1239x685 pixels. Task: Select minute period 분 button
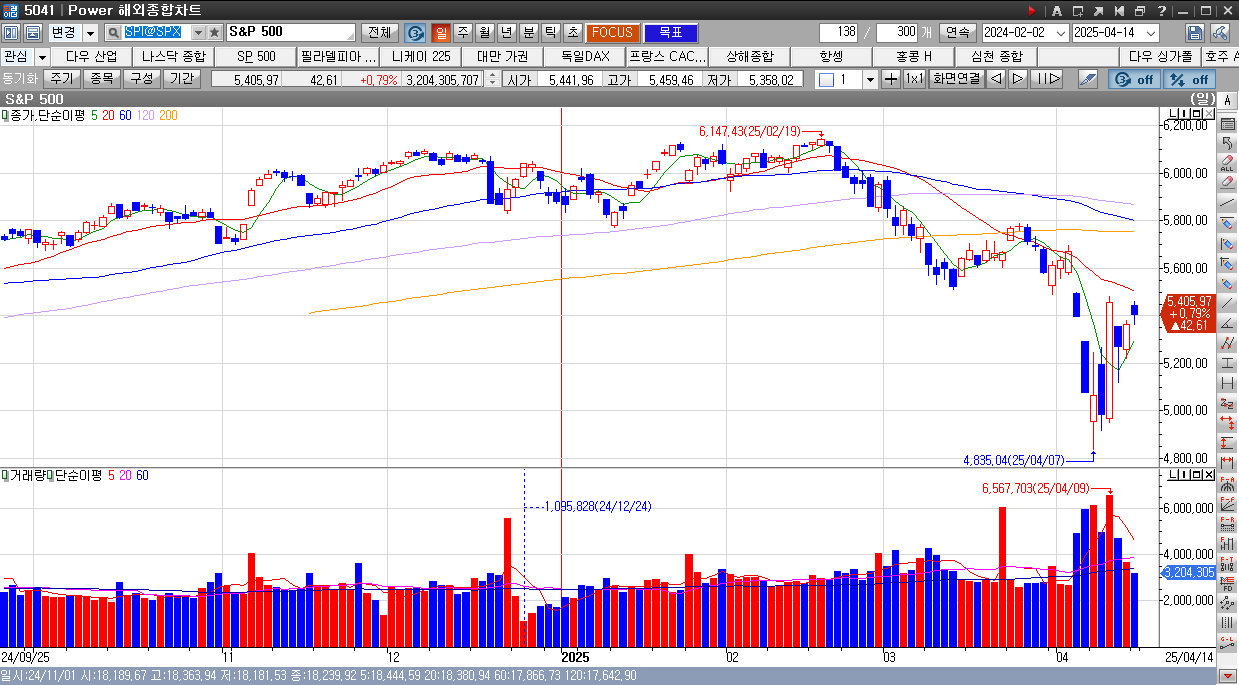pyautogui.click(x=529, y=33)
